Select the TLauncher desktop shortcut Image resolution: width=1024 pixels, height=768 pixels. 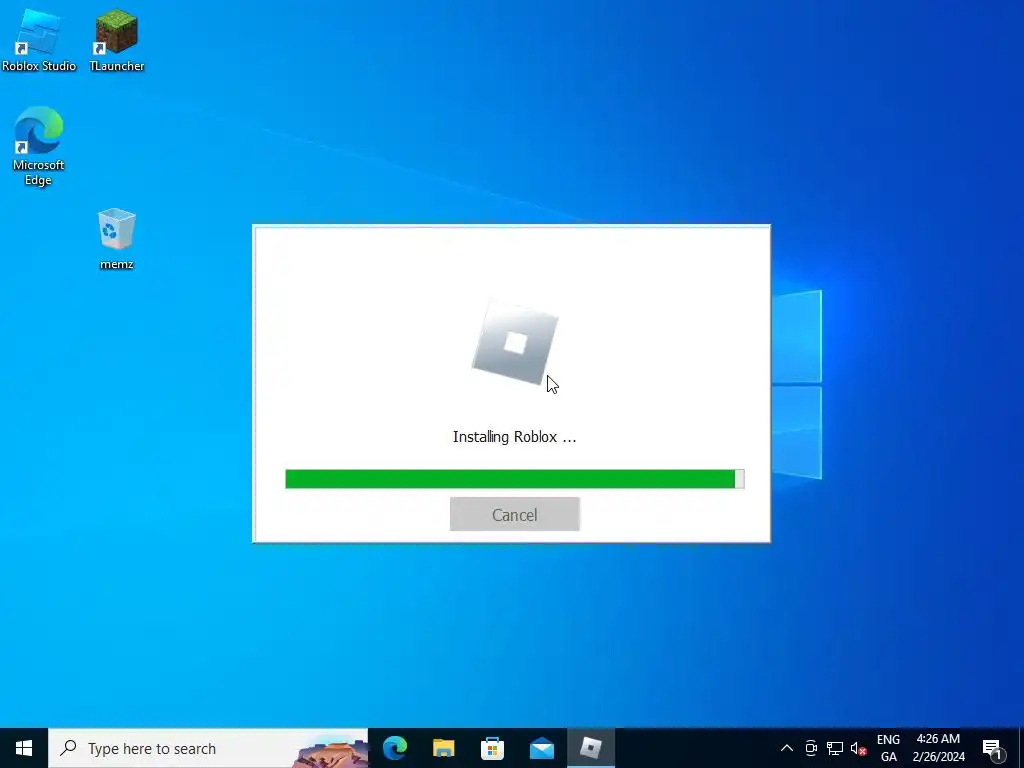click(x=117, y=41)
